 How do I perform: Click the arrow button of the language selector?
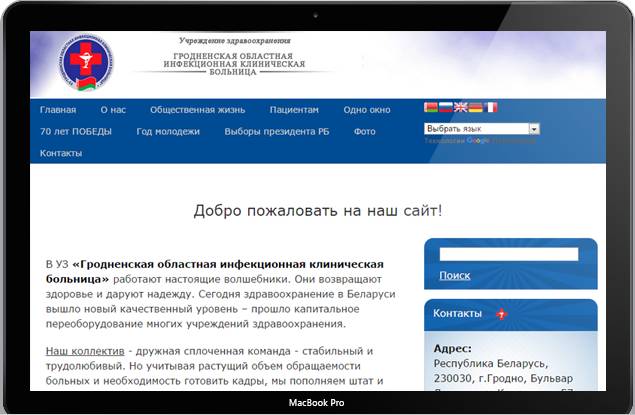tap(534, 129)
